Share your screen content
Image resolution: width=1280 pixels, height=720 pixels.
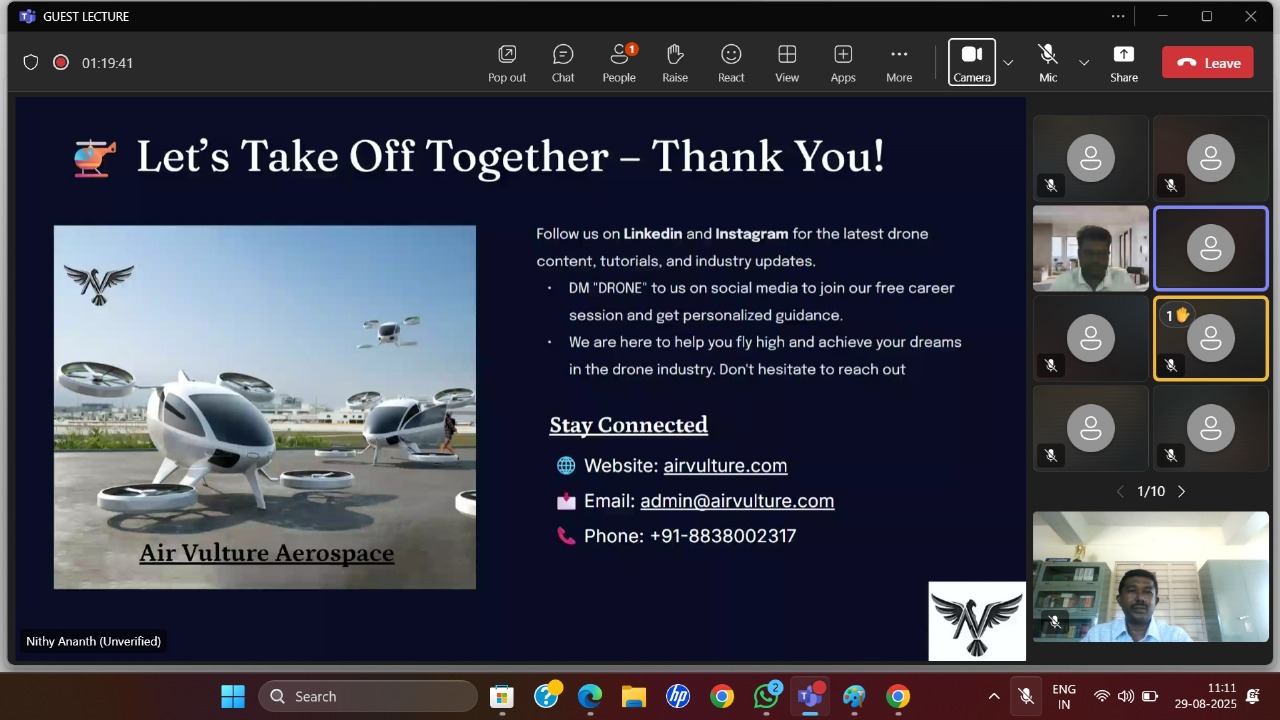click(x=1123, y=63)
